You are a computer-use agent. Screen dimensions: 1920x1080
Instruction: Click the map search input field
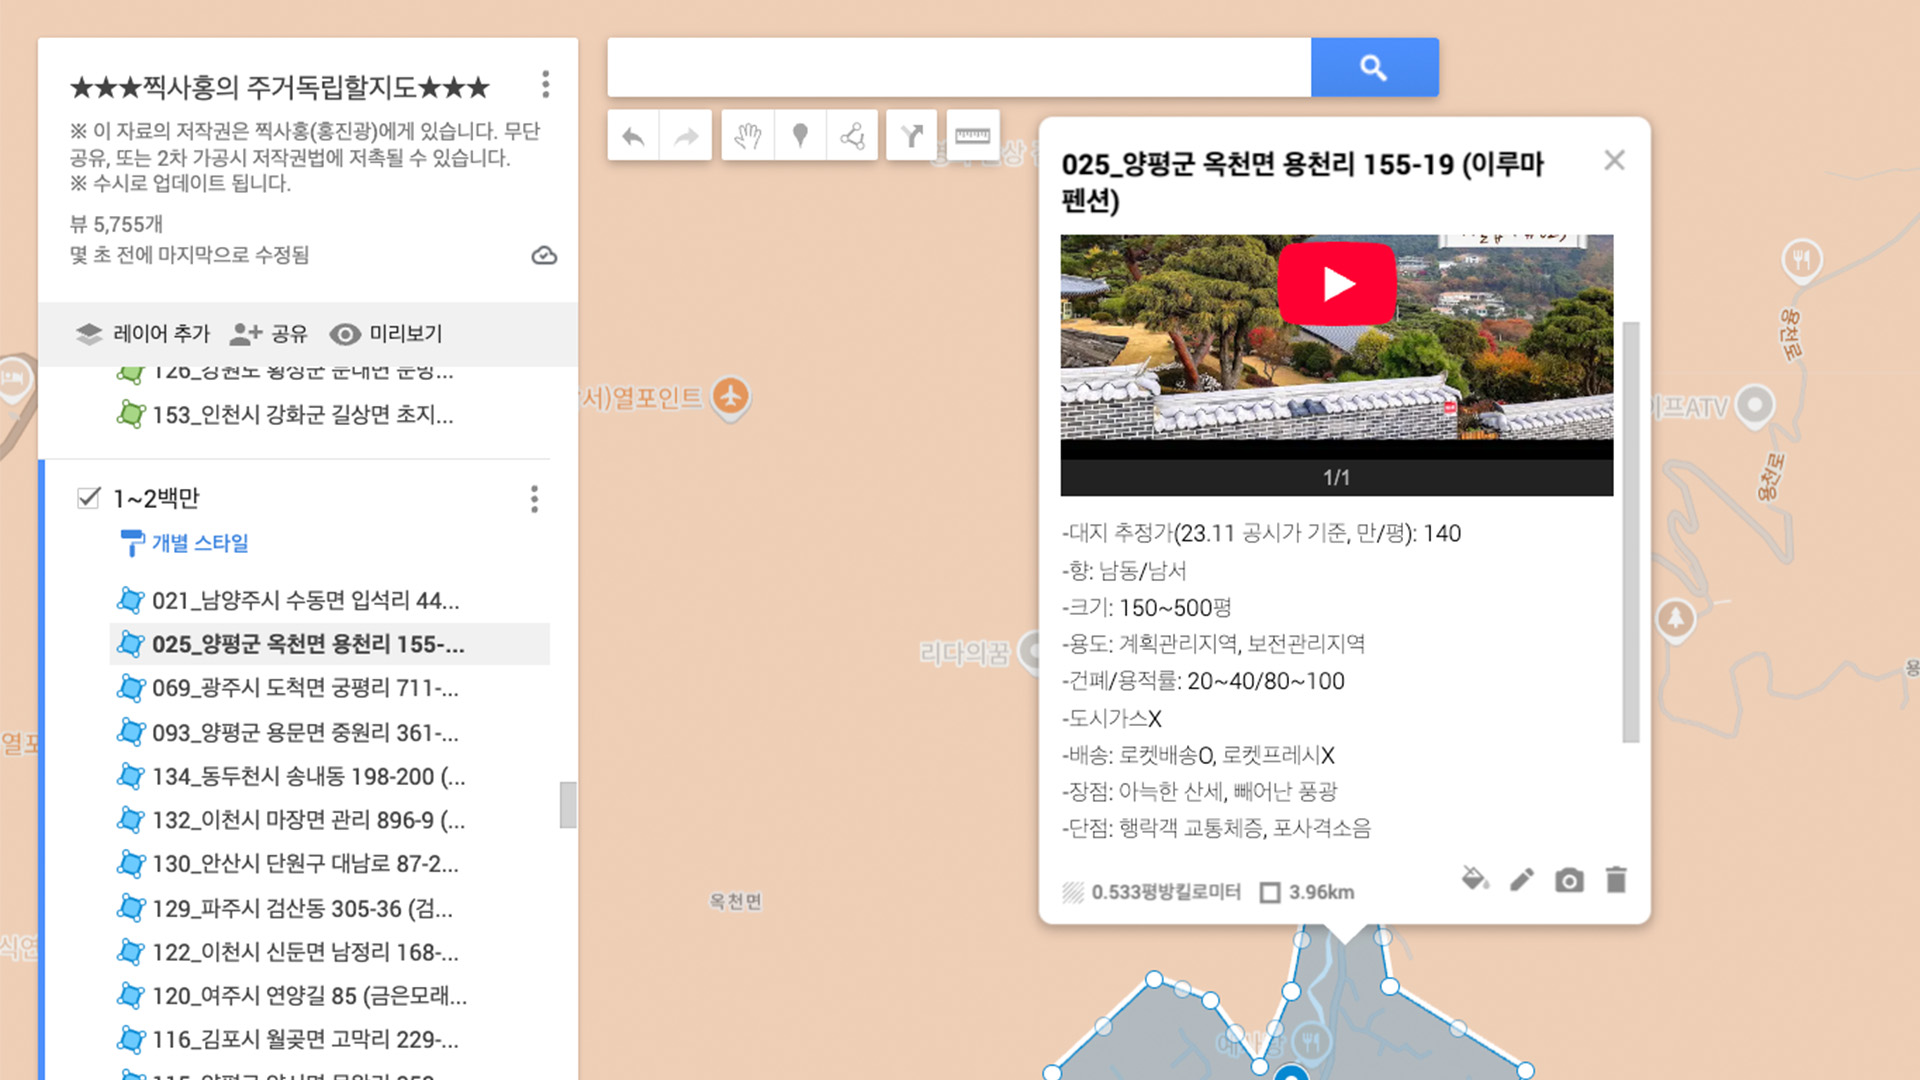958,68
